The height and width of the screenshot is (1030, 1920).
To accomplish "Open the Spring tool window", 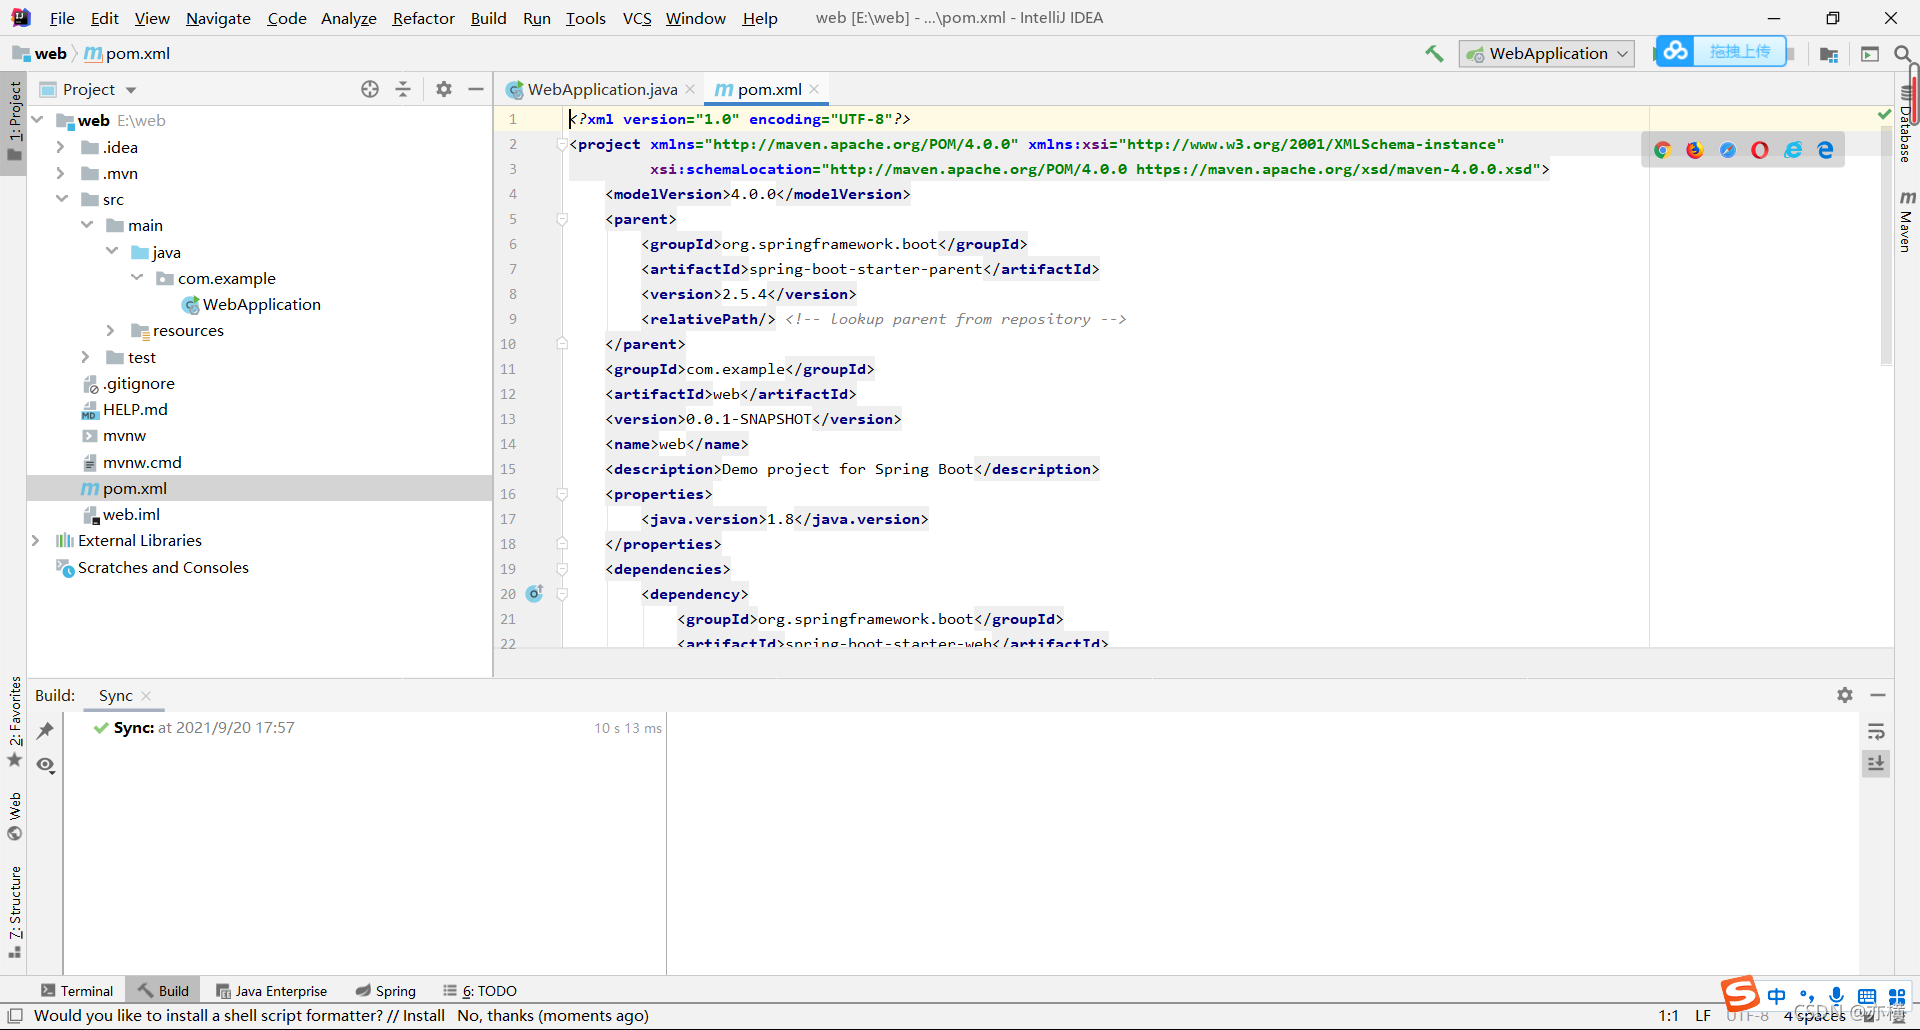I will (x=386, y=991).
